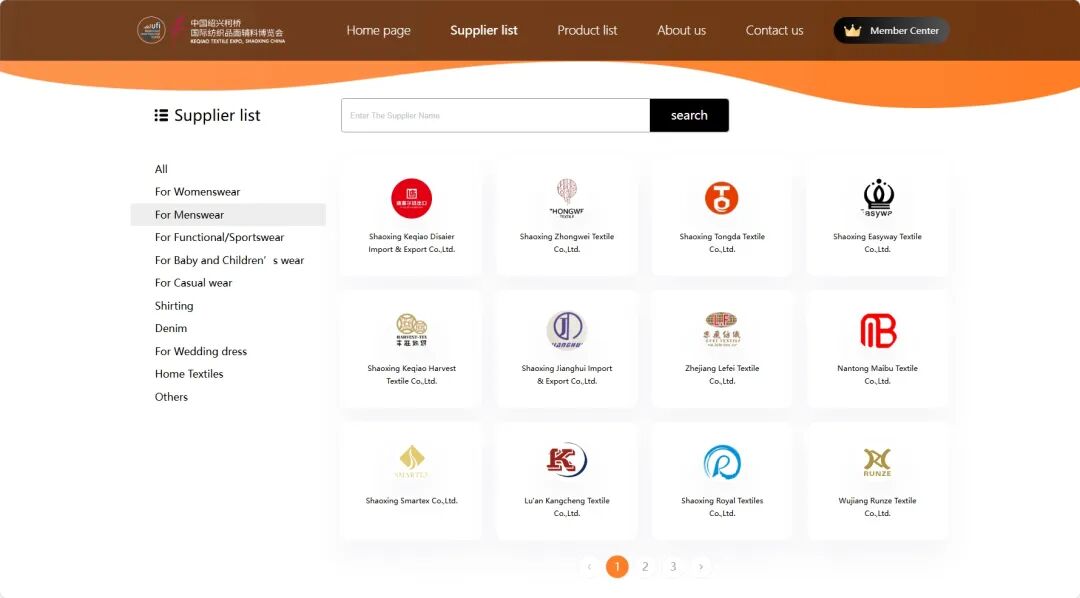Click Nantong Maibu Textile Co.,Ltd. name

878,374
